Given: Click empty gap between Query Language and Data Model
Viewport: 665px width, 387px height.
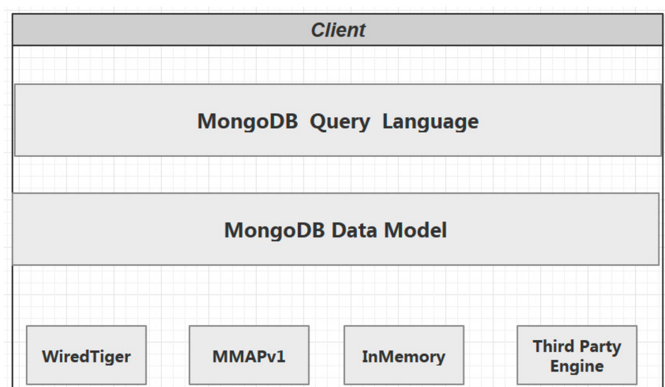Looking at the screenshot, I should (x=338, y=175).
